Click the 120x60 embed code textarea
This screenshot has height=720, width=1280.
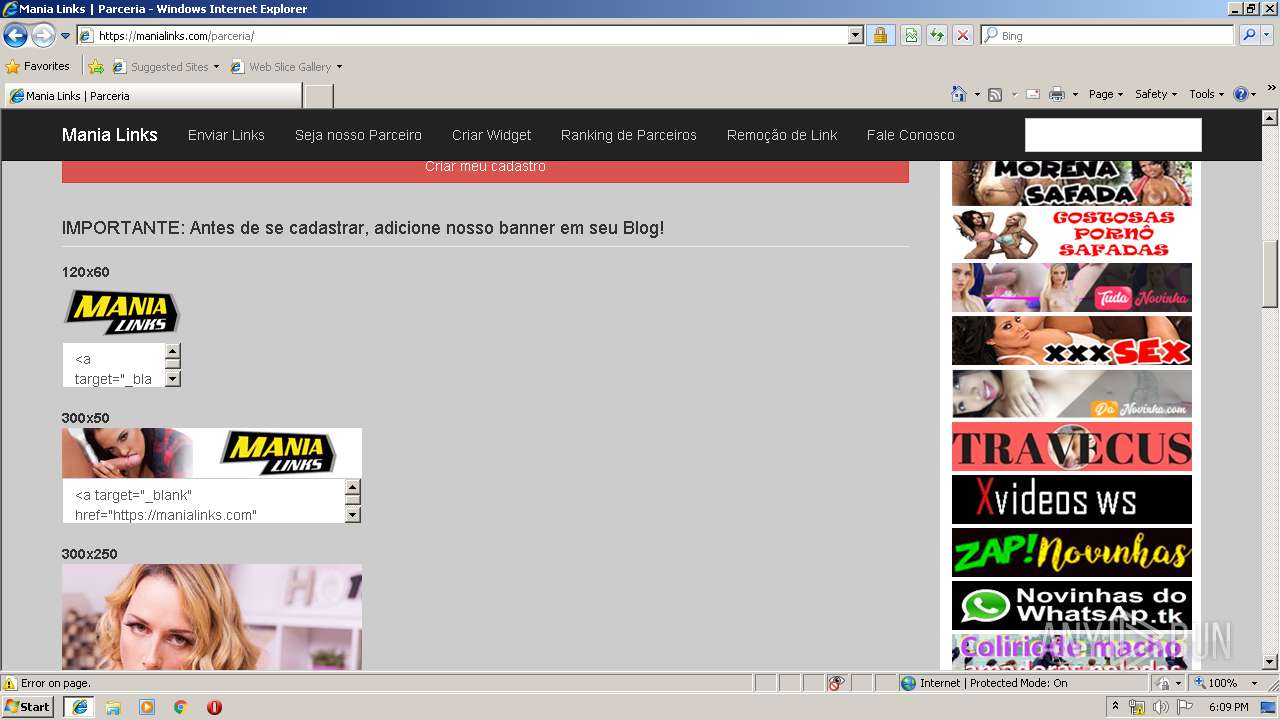(113, 365)
